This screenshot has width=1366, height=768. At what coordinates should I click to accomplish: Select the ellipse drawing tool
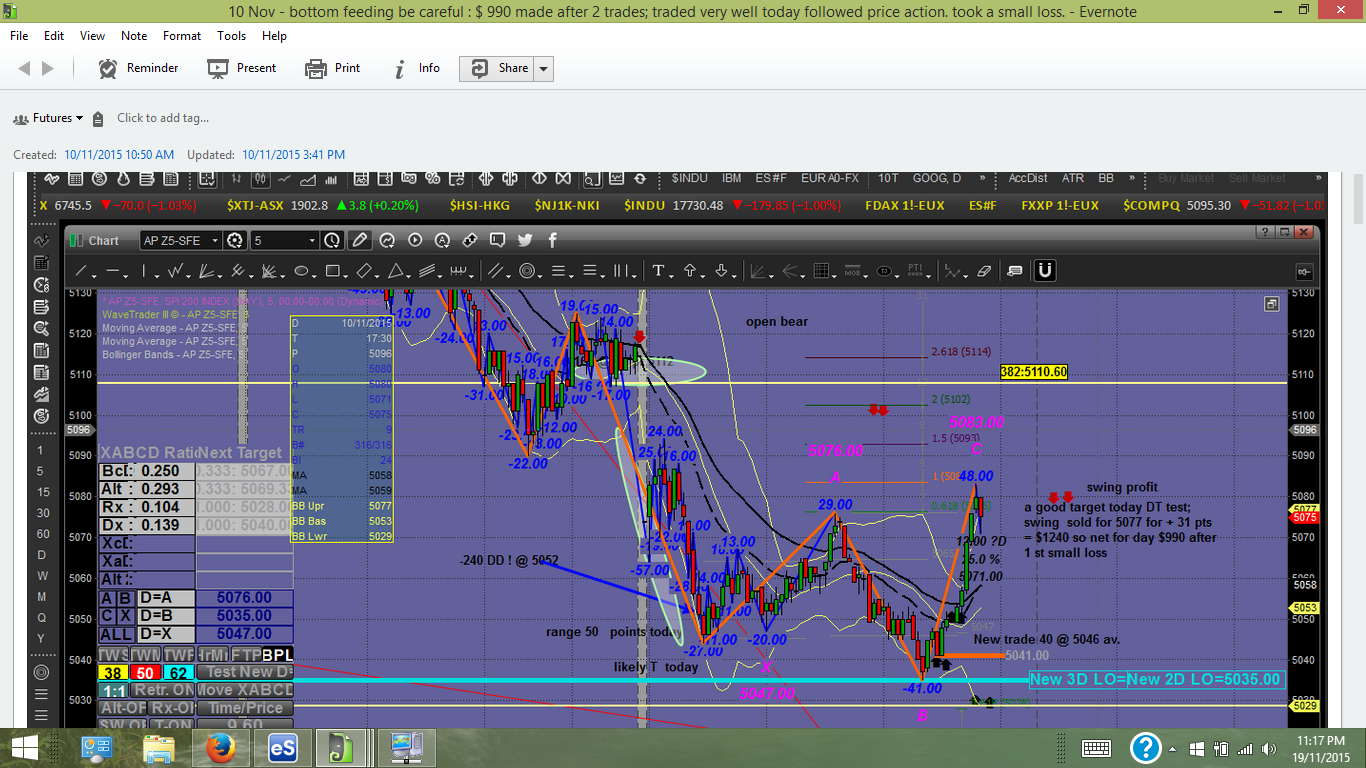(x=301, y=271)
